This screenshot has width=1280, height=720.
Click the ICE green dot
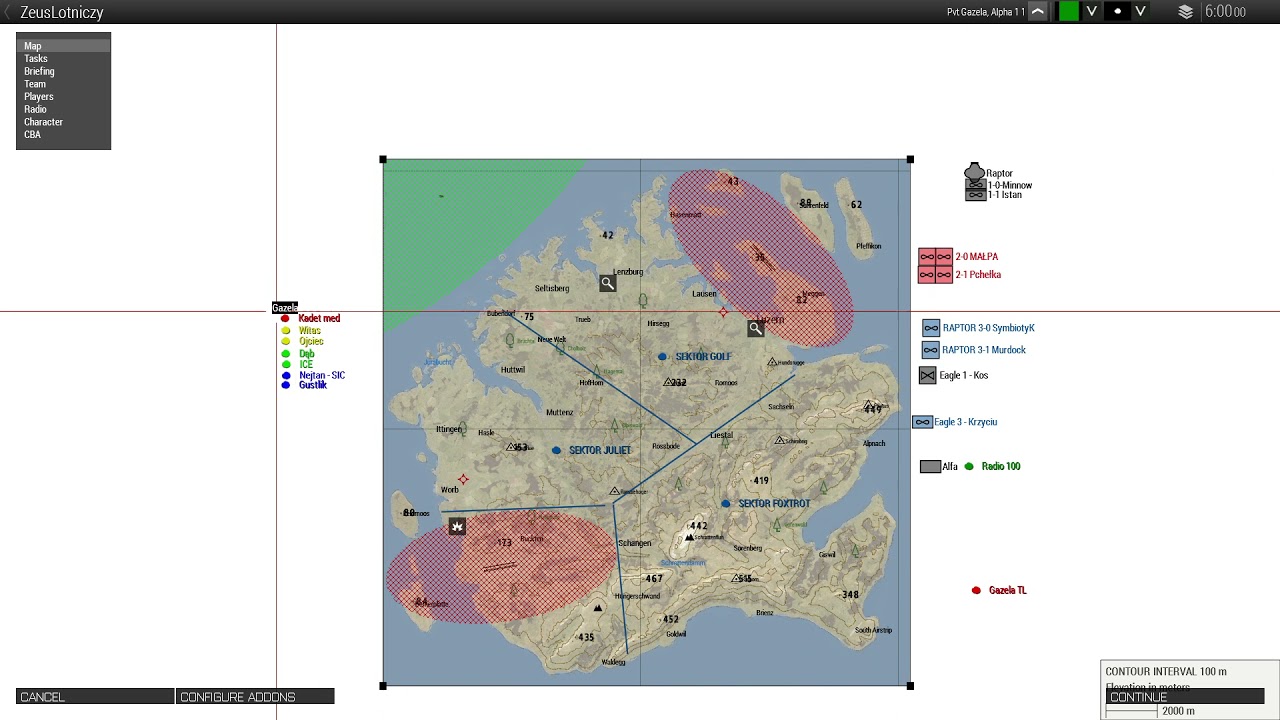click(x=286, y=365)
